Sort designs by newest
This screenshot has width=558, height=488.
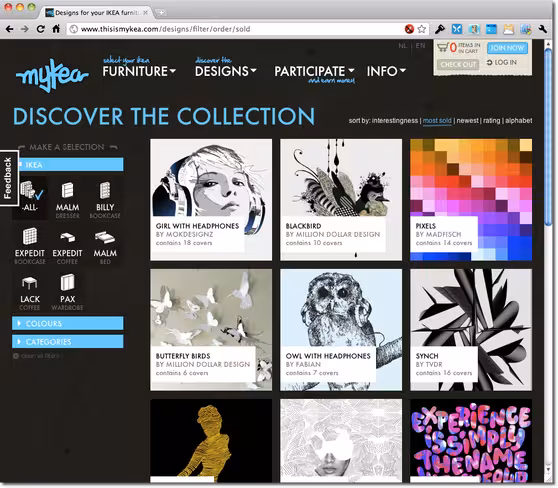coord(467,121)
